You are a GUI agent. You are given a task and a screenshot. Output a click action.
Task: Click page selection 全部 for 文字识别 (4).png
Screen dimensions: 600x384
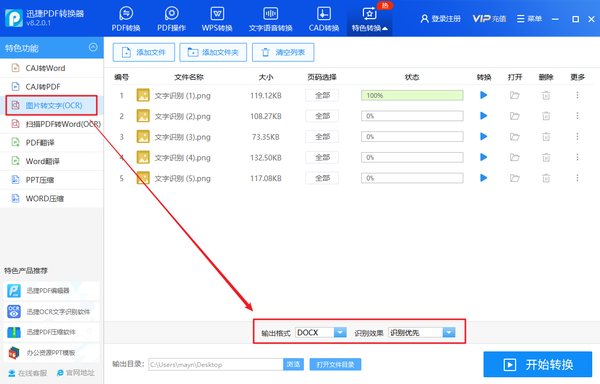point(322,157)
